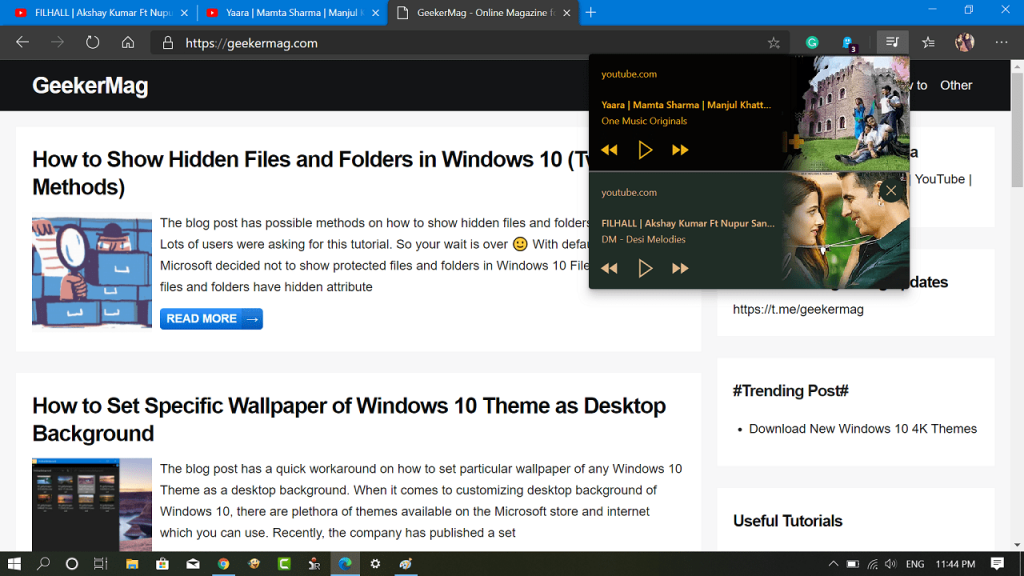Open the blue extension with badge 3
Image resolution: width=1024 pixels, height=576 pixels.
click(849, 43)
